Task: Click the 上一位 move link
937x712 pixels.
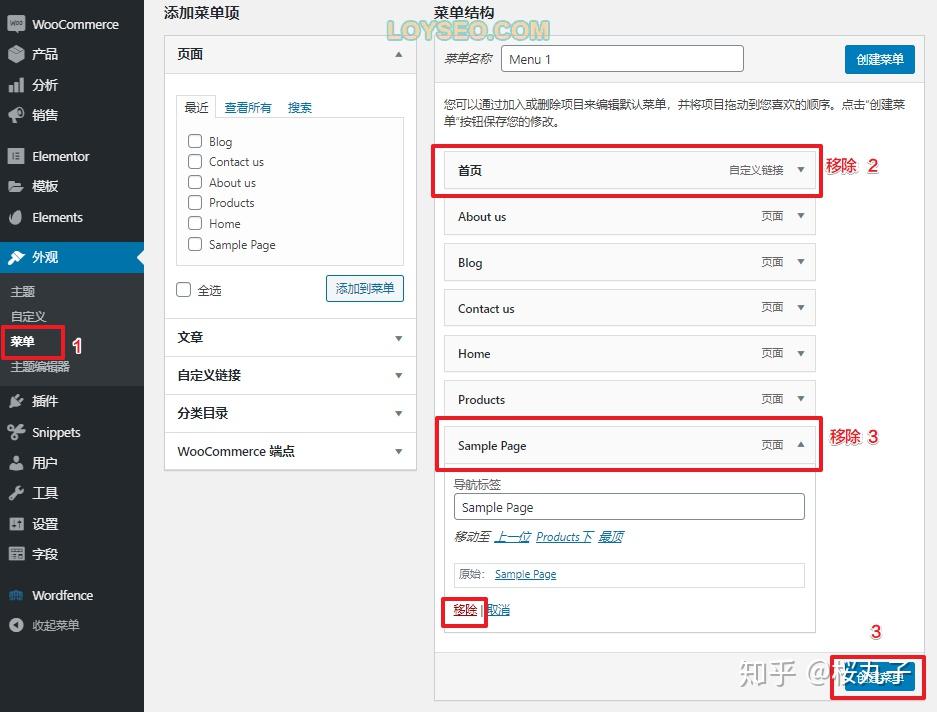Action: pyautogui.click(x=513, y=537)
